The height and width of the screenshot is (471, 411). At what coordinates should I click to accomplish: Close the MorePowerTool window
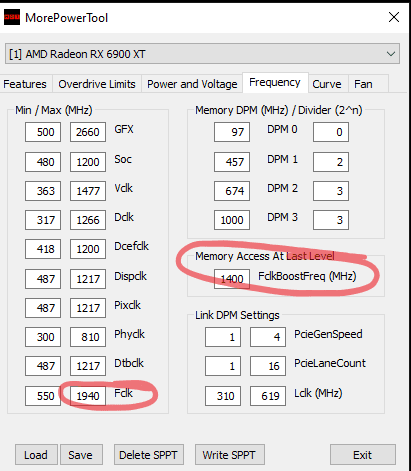point(394,17)
